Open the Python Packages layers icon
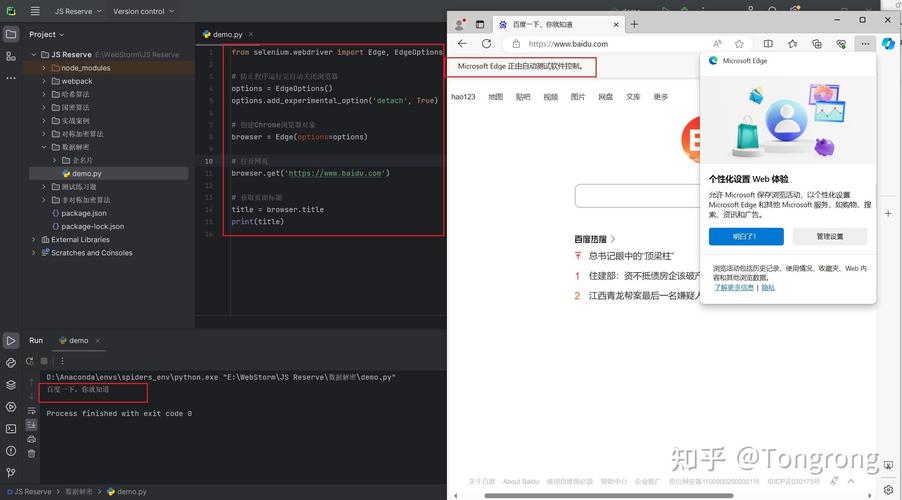Image resolution: width=902 pixels, height=500 pixels. pos(11,384)
